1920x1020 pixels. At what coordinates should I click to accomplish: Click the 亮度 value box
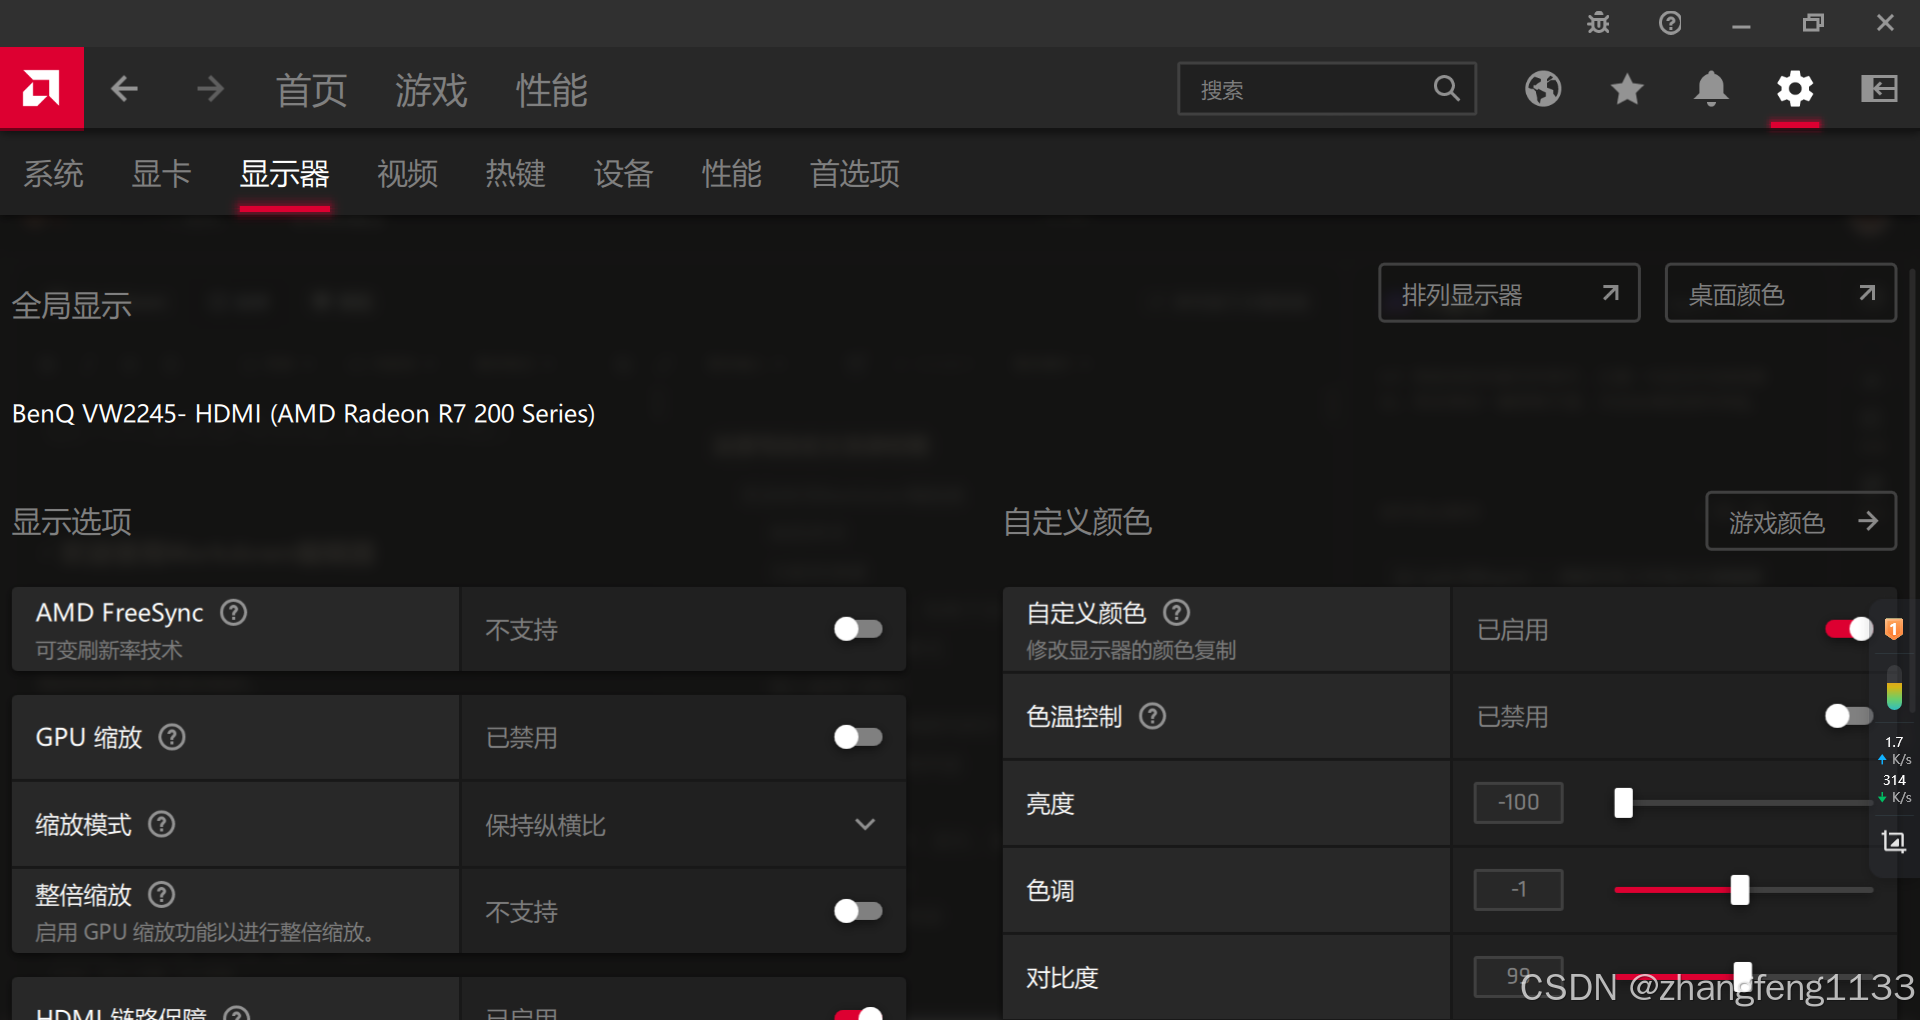(1518, 802)
